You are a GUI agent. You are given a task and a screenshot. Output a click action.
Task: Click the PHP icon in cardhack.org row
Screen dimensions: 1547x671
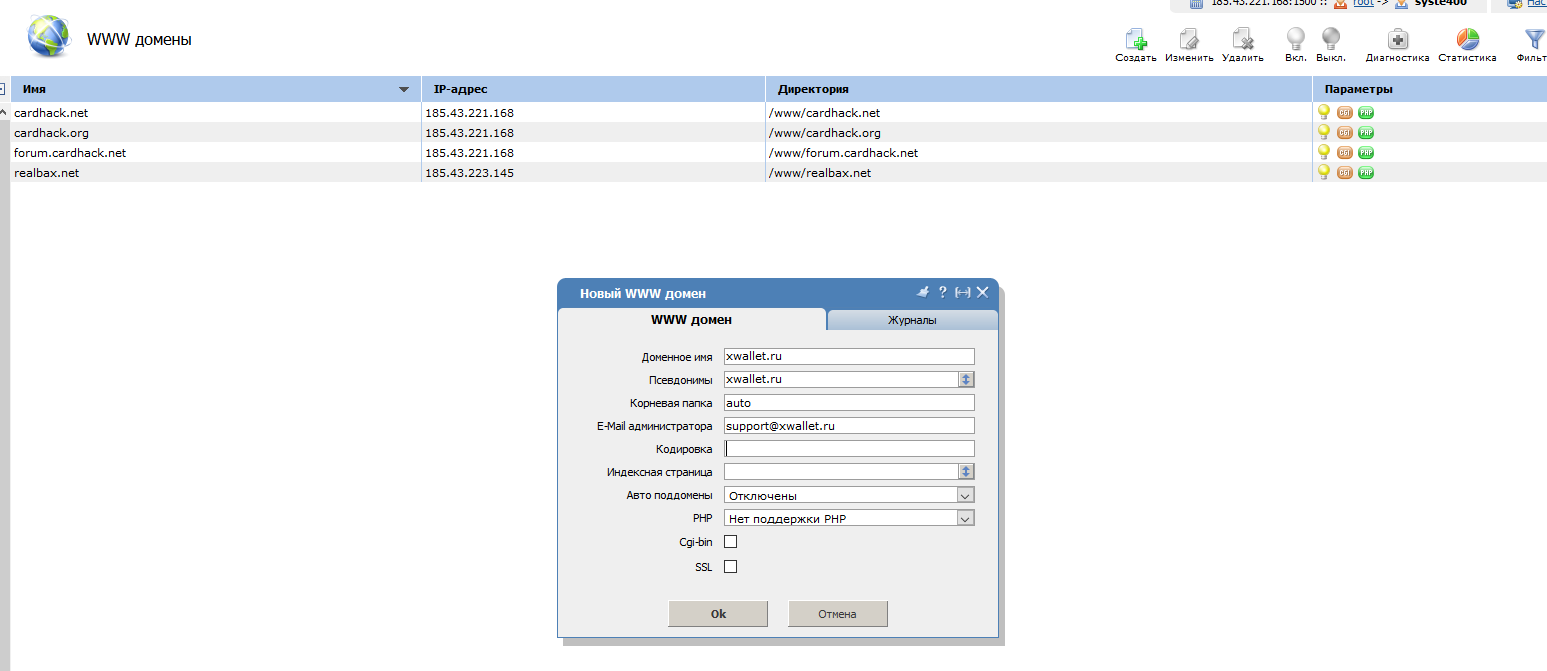pyautogui.click(x=1366, y=133)
